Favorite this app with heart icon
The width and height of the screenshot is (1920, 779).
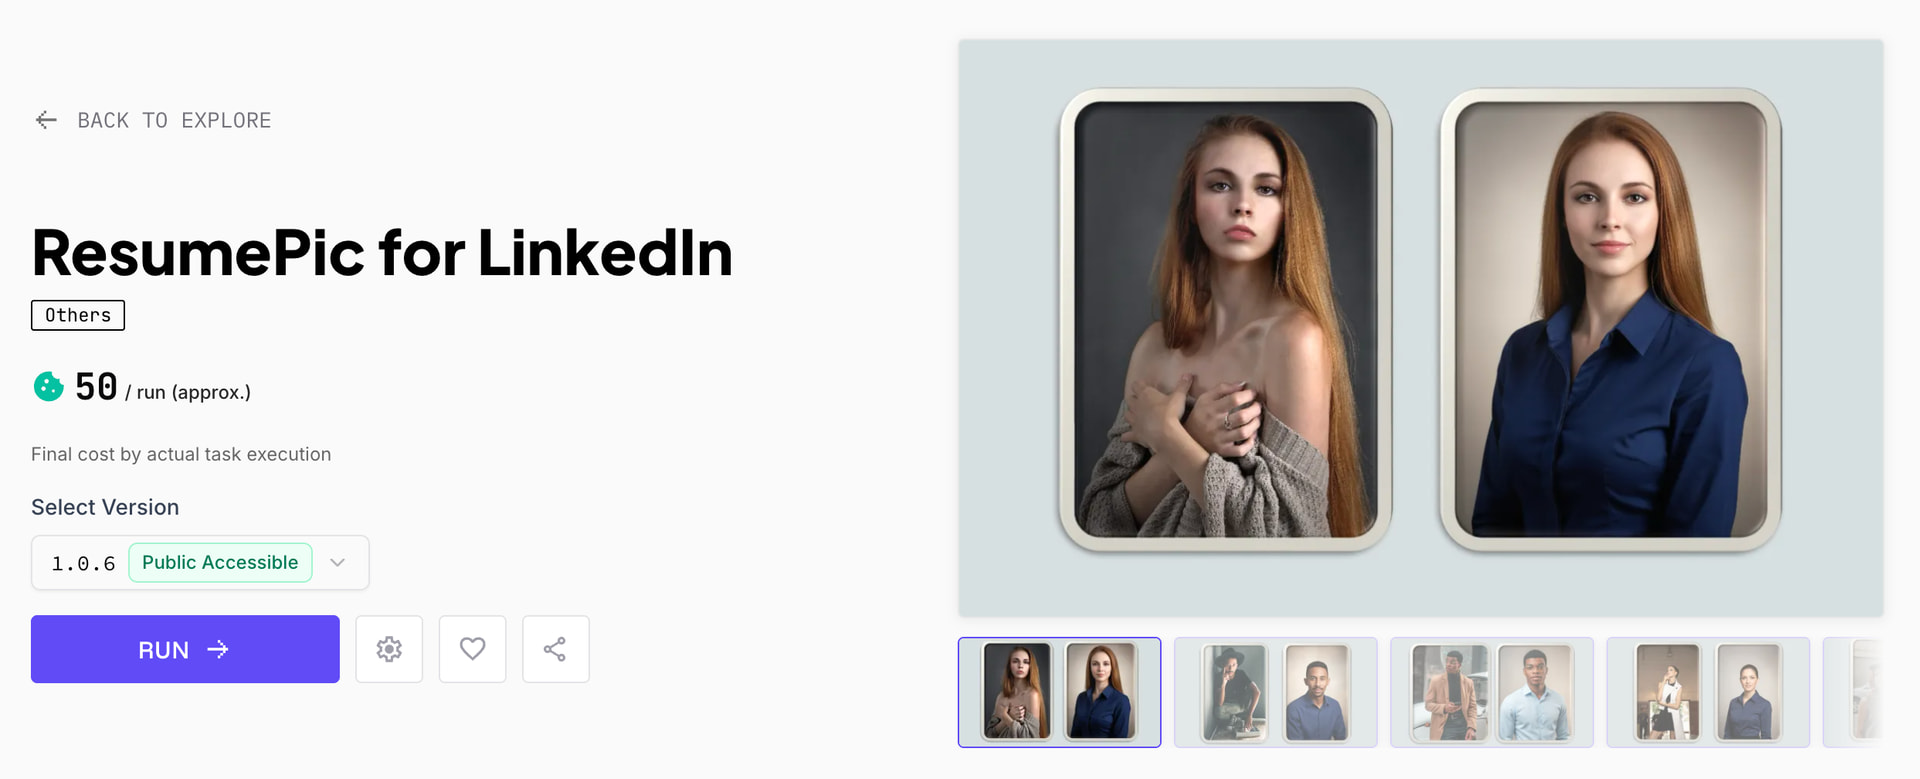tap(473, 649)
